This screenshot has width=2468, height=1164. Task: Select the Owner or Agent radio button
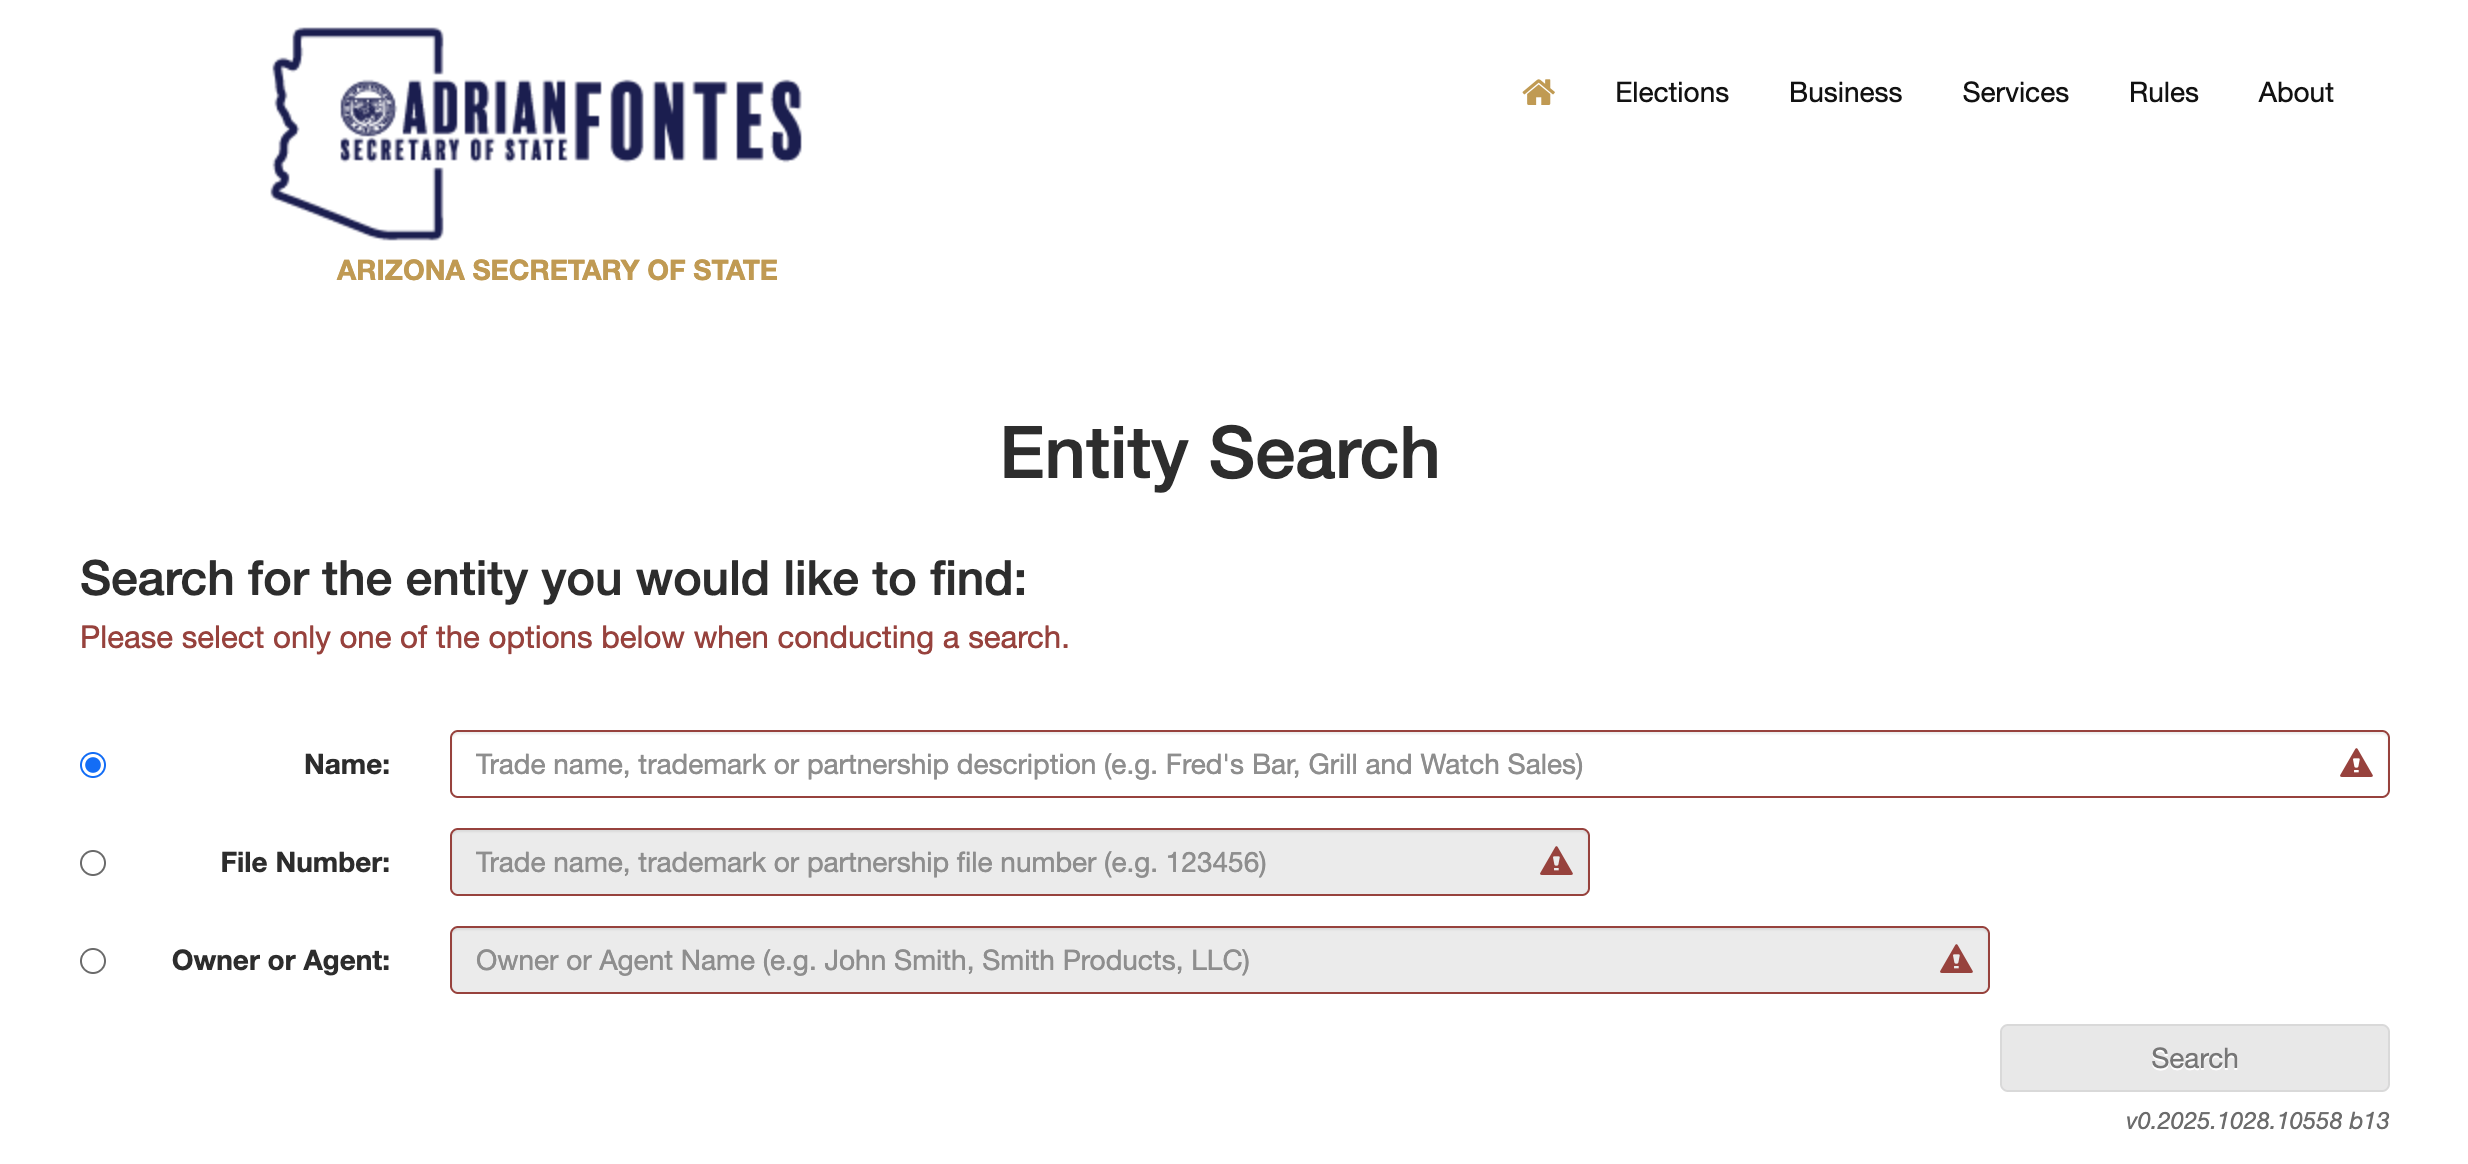tap(93, 961)
